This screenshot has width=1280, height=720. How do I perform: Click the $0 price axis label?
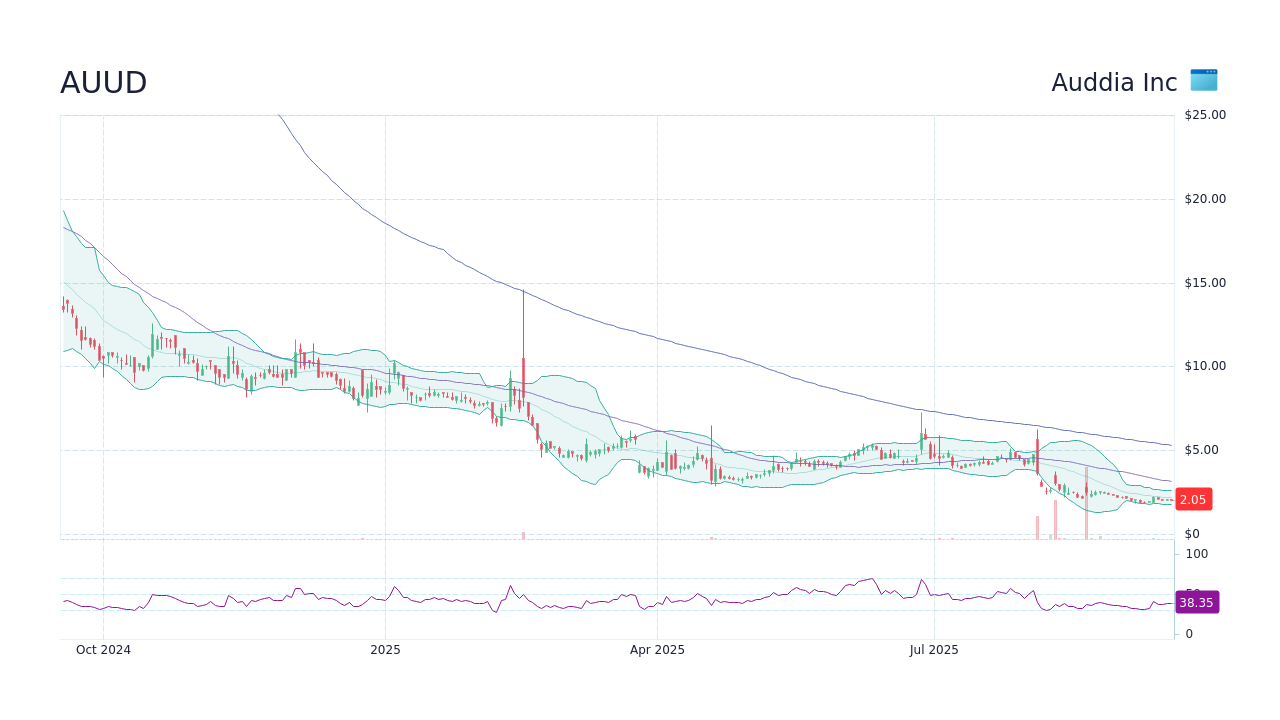point(1192,534)
